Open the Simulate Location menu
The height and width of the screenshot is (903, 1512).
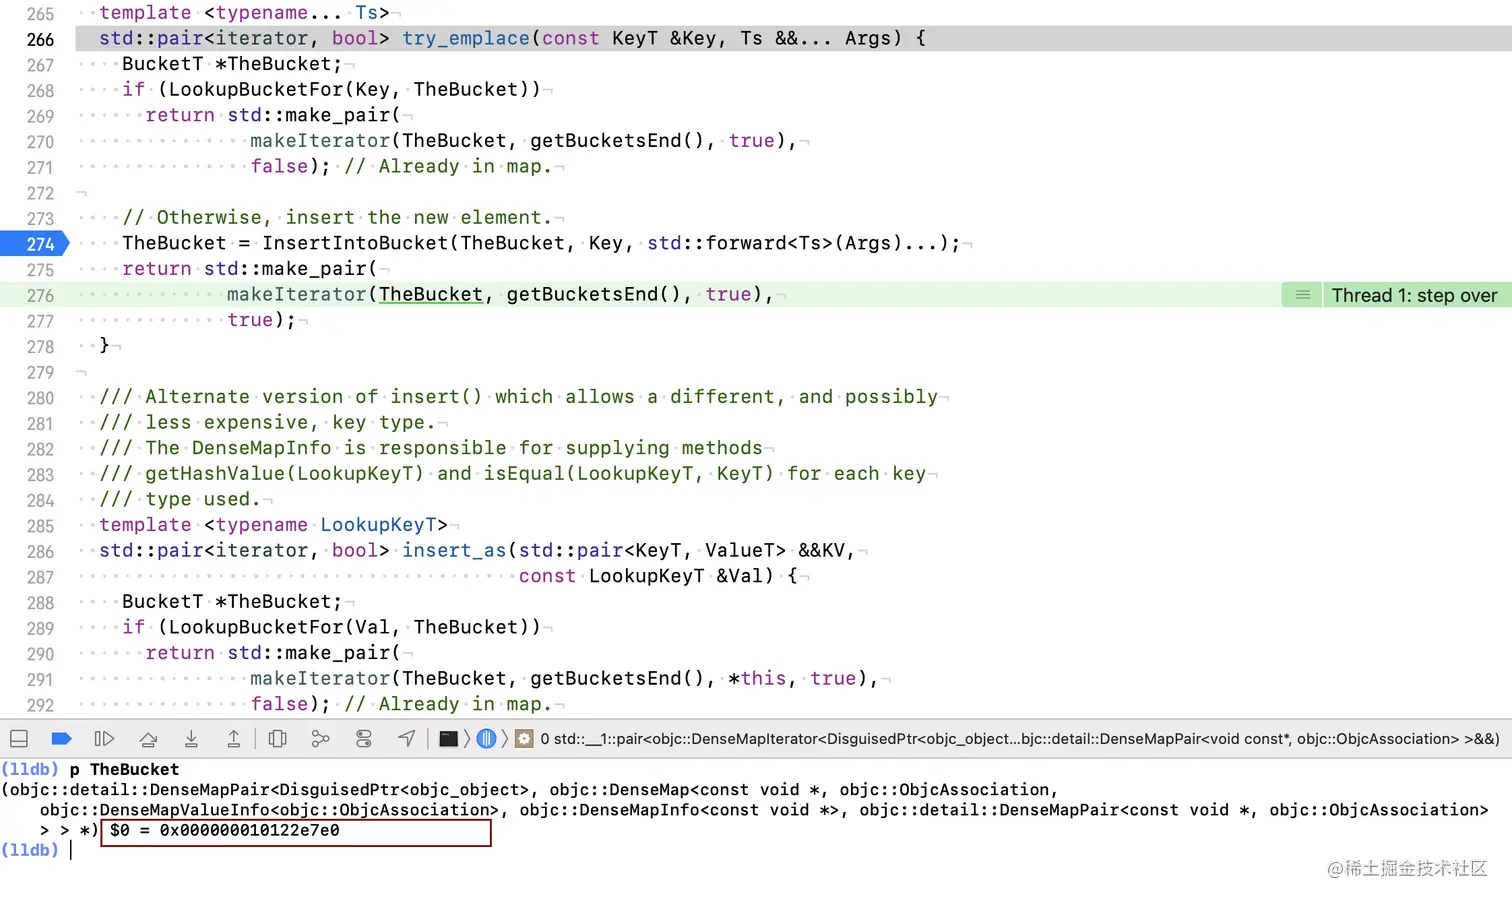(x=406, y=739)
